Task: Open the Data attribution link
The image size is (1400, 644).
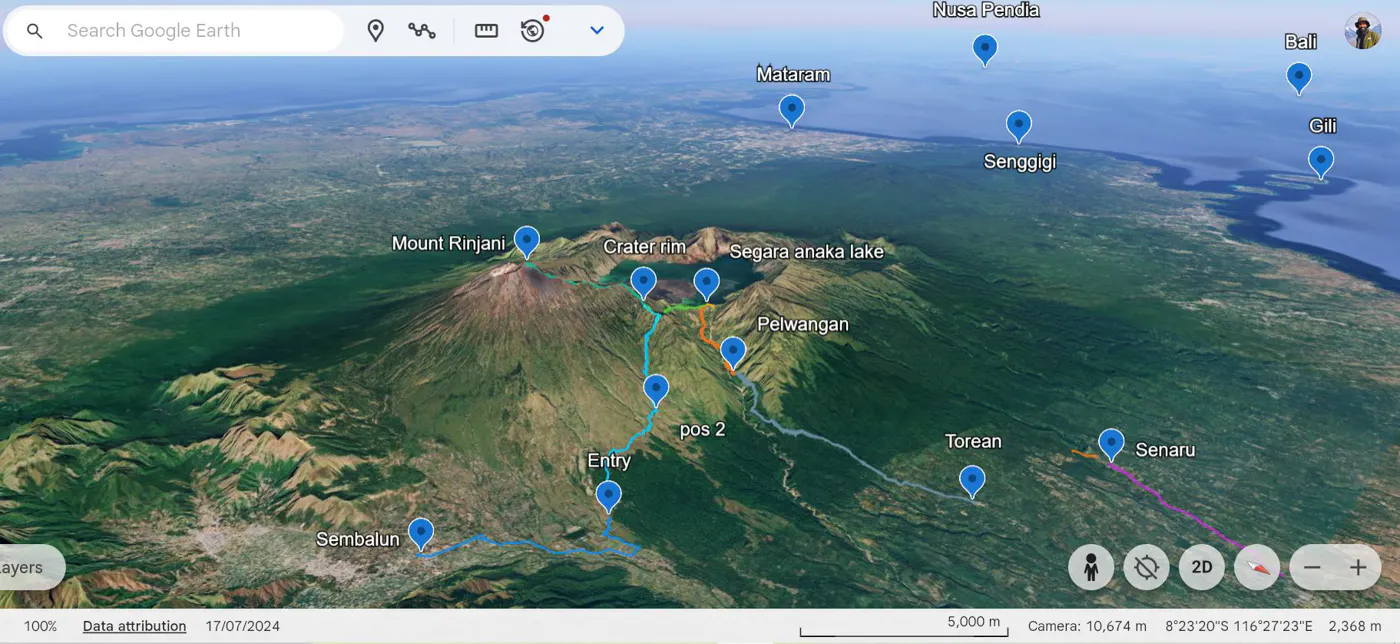Action: pyautogui.click(x=134, y=625)
